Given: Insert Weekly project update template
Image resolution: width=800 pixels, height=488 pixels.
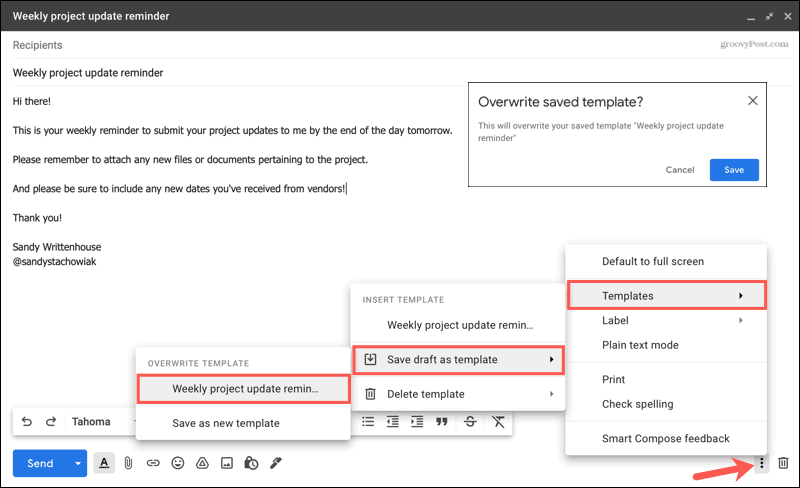Looking at the screenshot, I should (458, 325).
